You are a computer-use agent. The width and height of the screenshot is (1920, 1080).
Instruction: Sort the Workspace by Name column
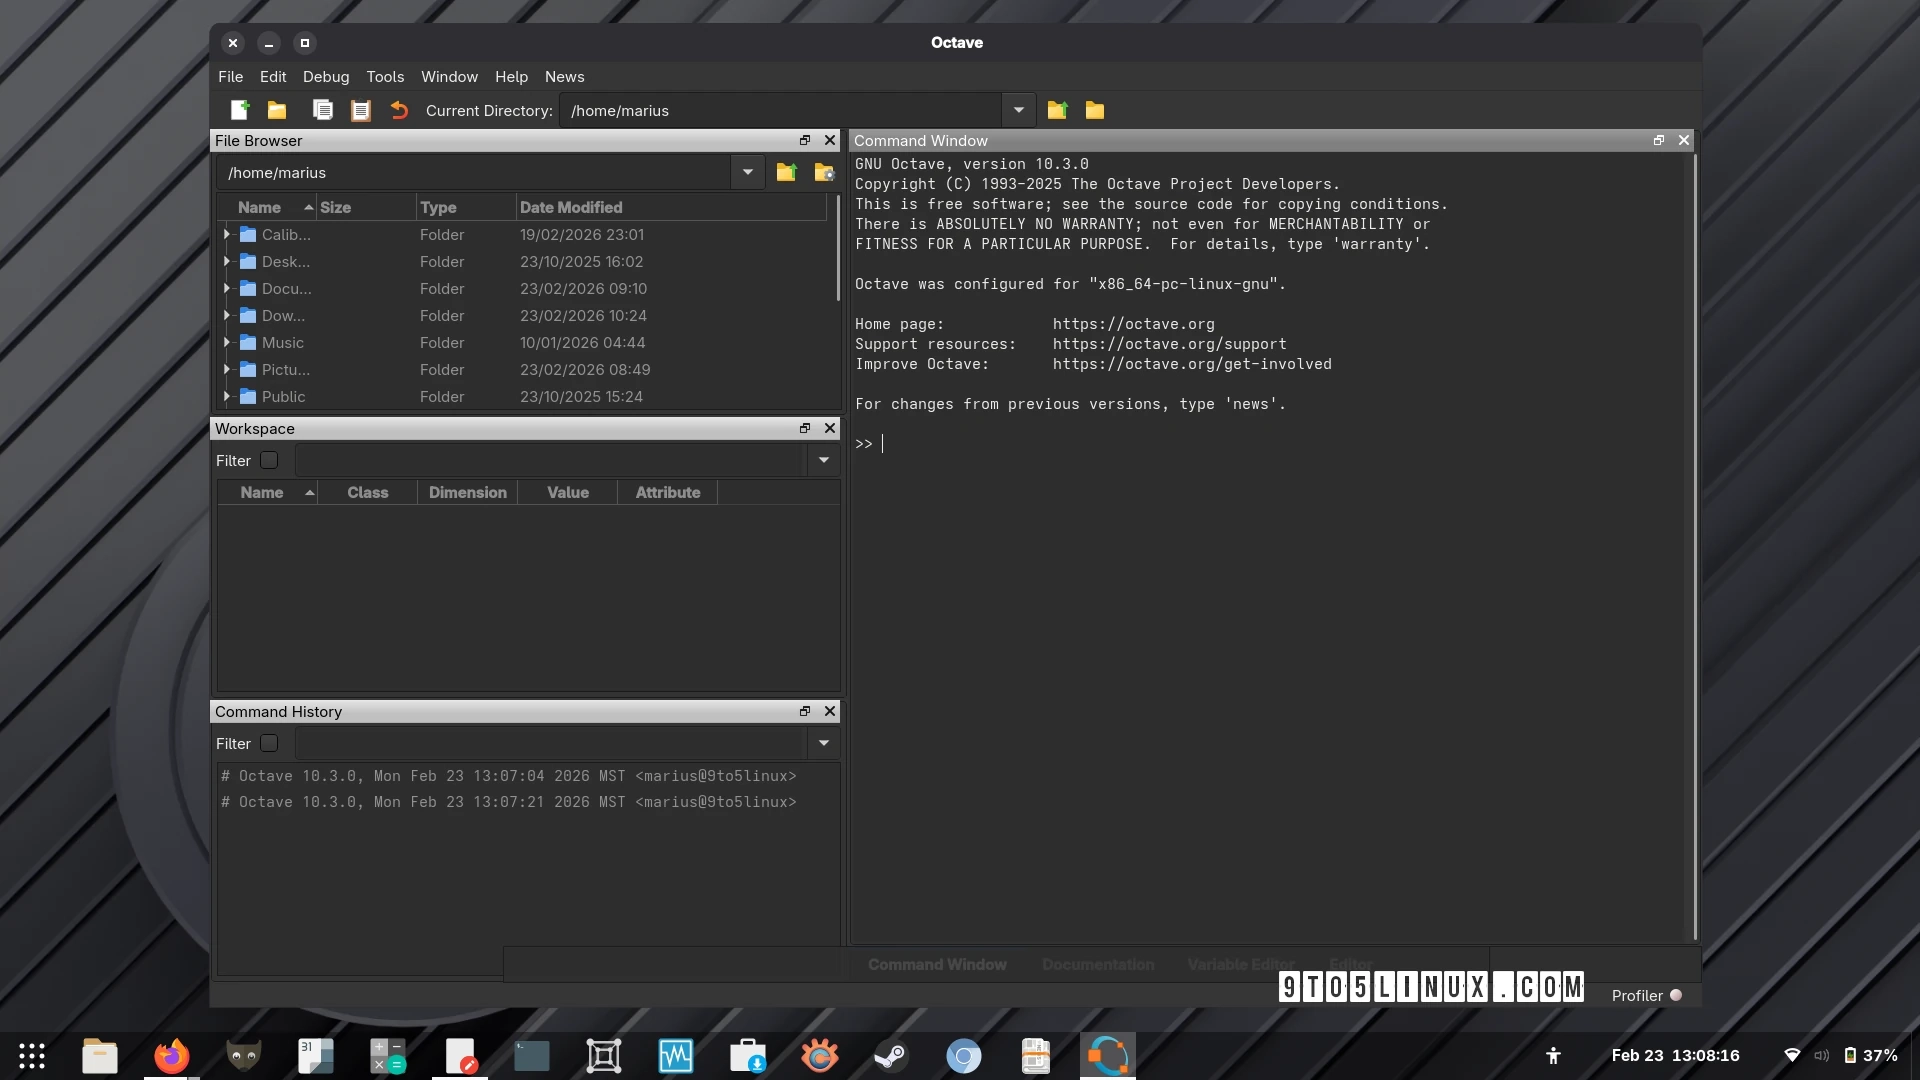pos(260,492)
